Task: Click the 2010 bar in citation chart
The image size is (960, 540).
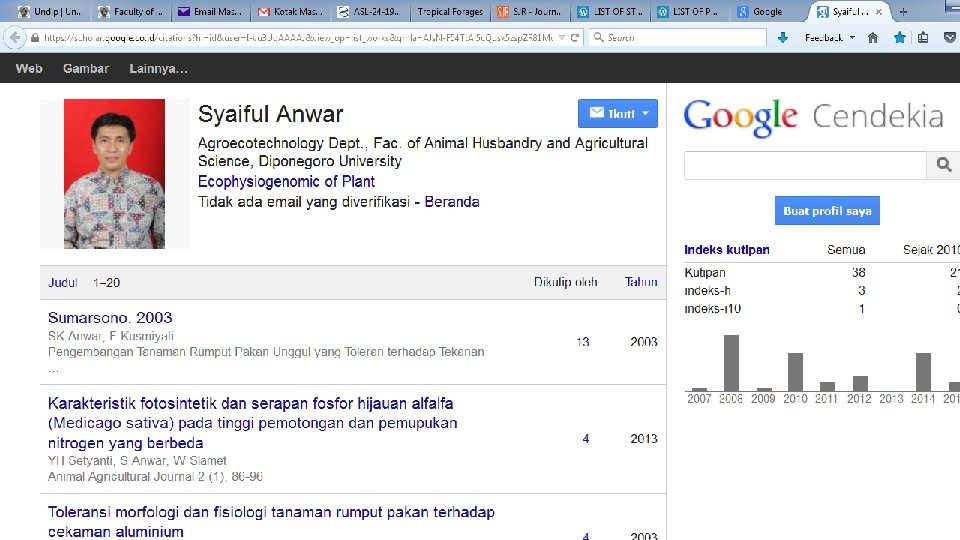Action: (x=795, y=372)
